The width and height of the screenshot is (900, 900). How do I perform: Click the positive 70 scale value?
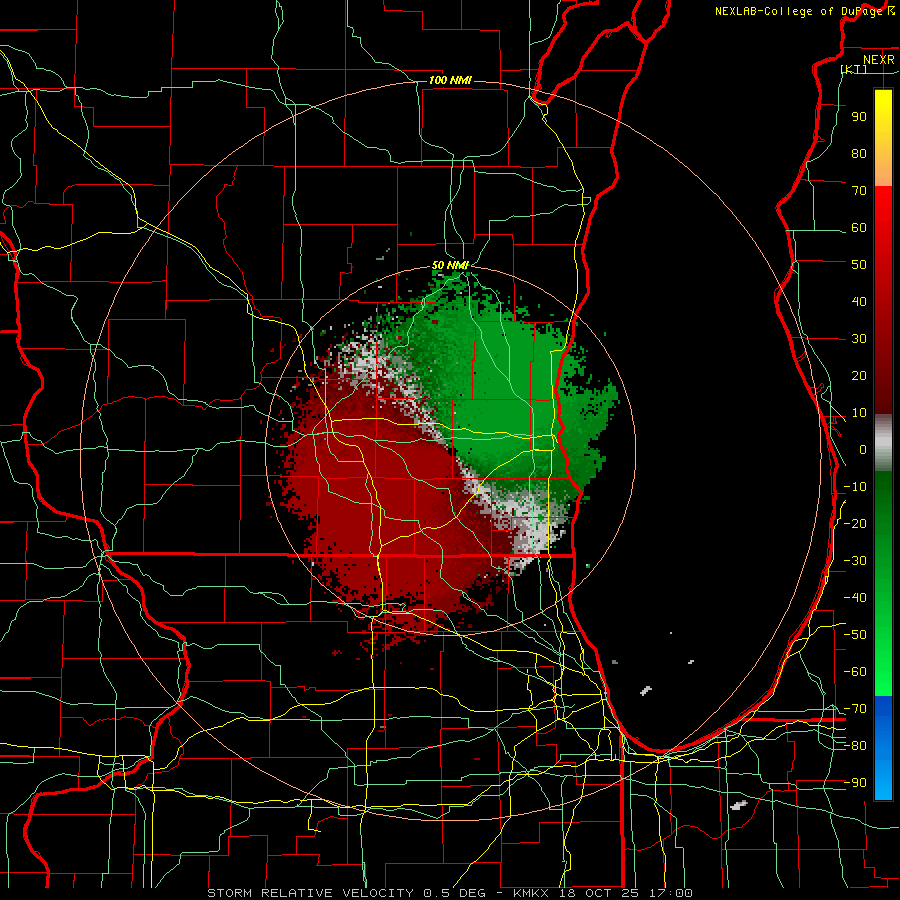(859, 191)
